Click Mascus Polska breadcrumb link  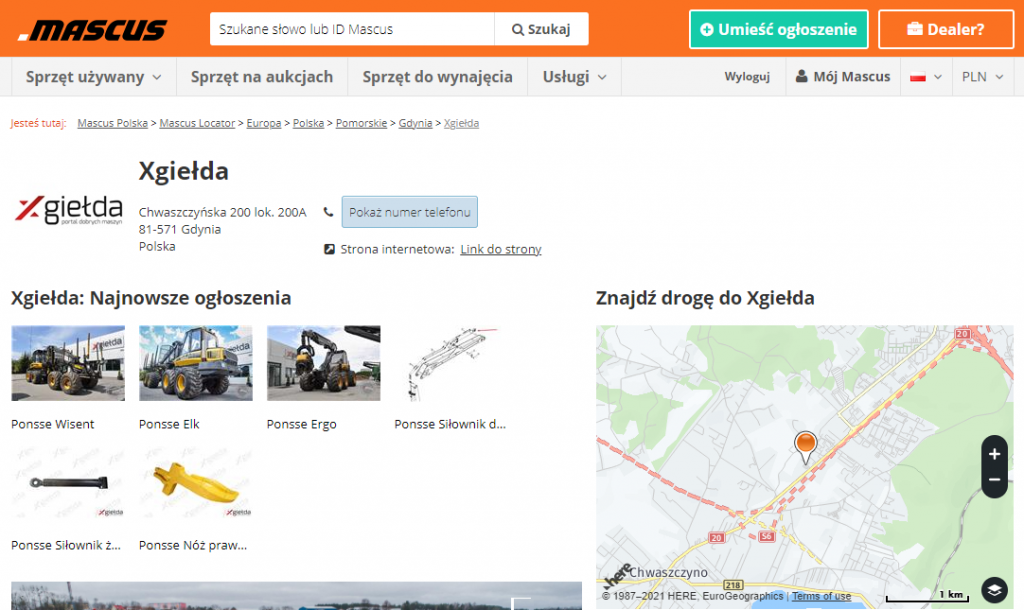(x=112, y=123)
